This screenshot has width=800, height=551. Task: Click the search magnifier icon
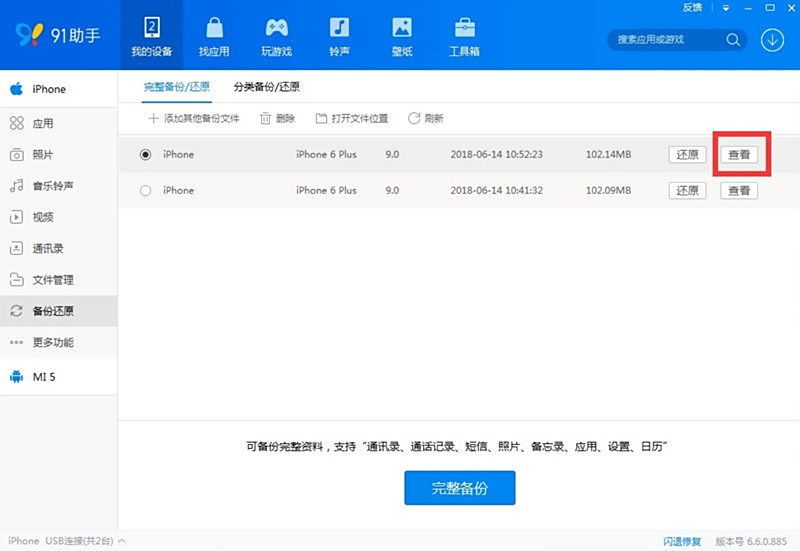pos(733,40)
